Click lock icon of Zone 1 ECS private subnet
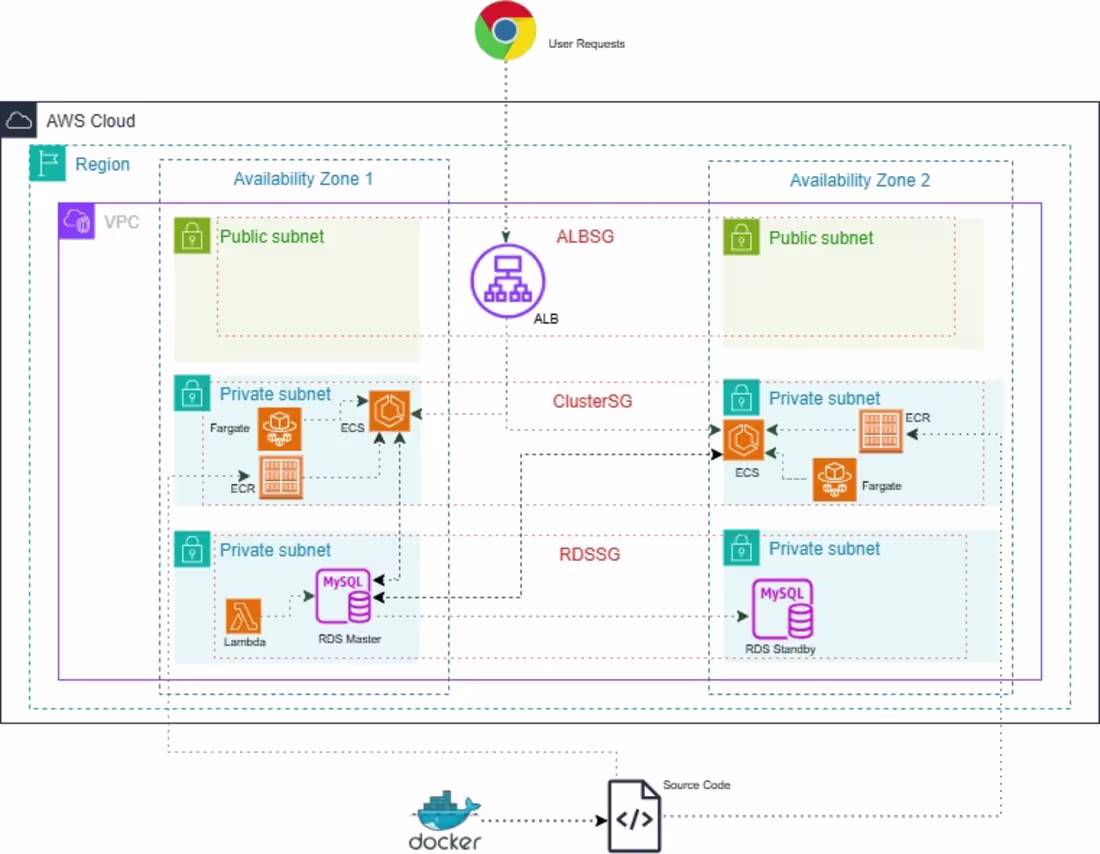 tap(192, 393)
